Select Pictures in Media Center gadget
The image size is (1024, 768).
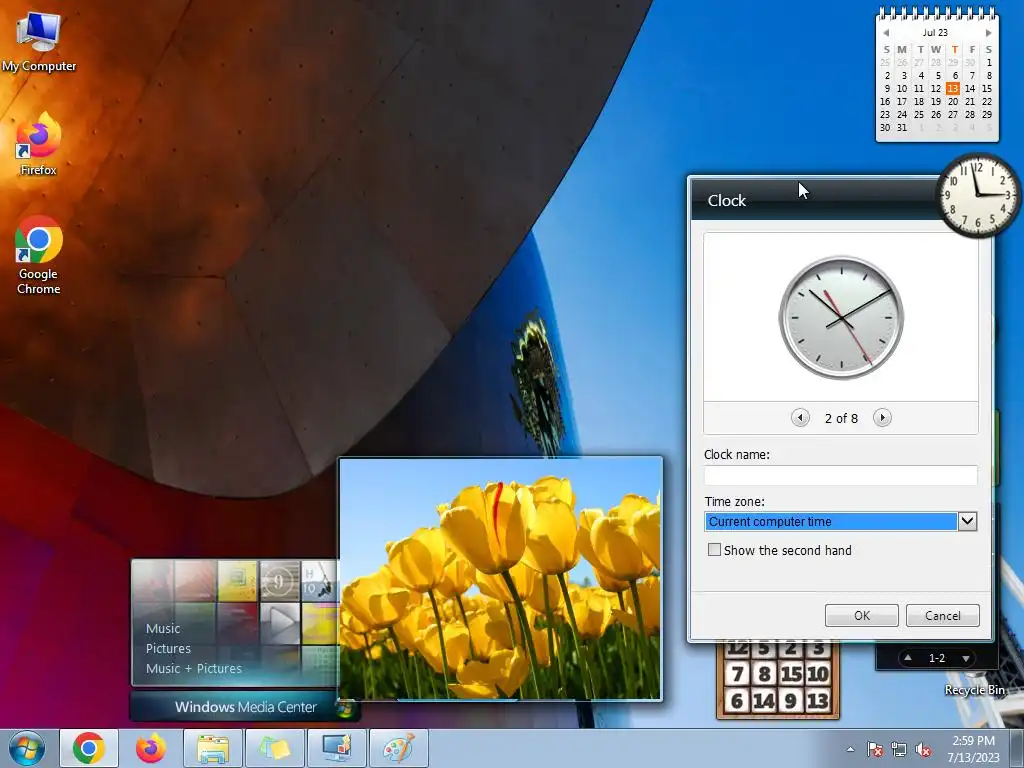click(168, 648)
